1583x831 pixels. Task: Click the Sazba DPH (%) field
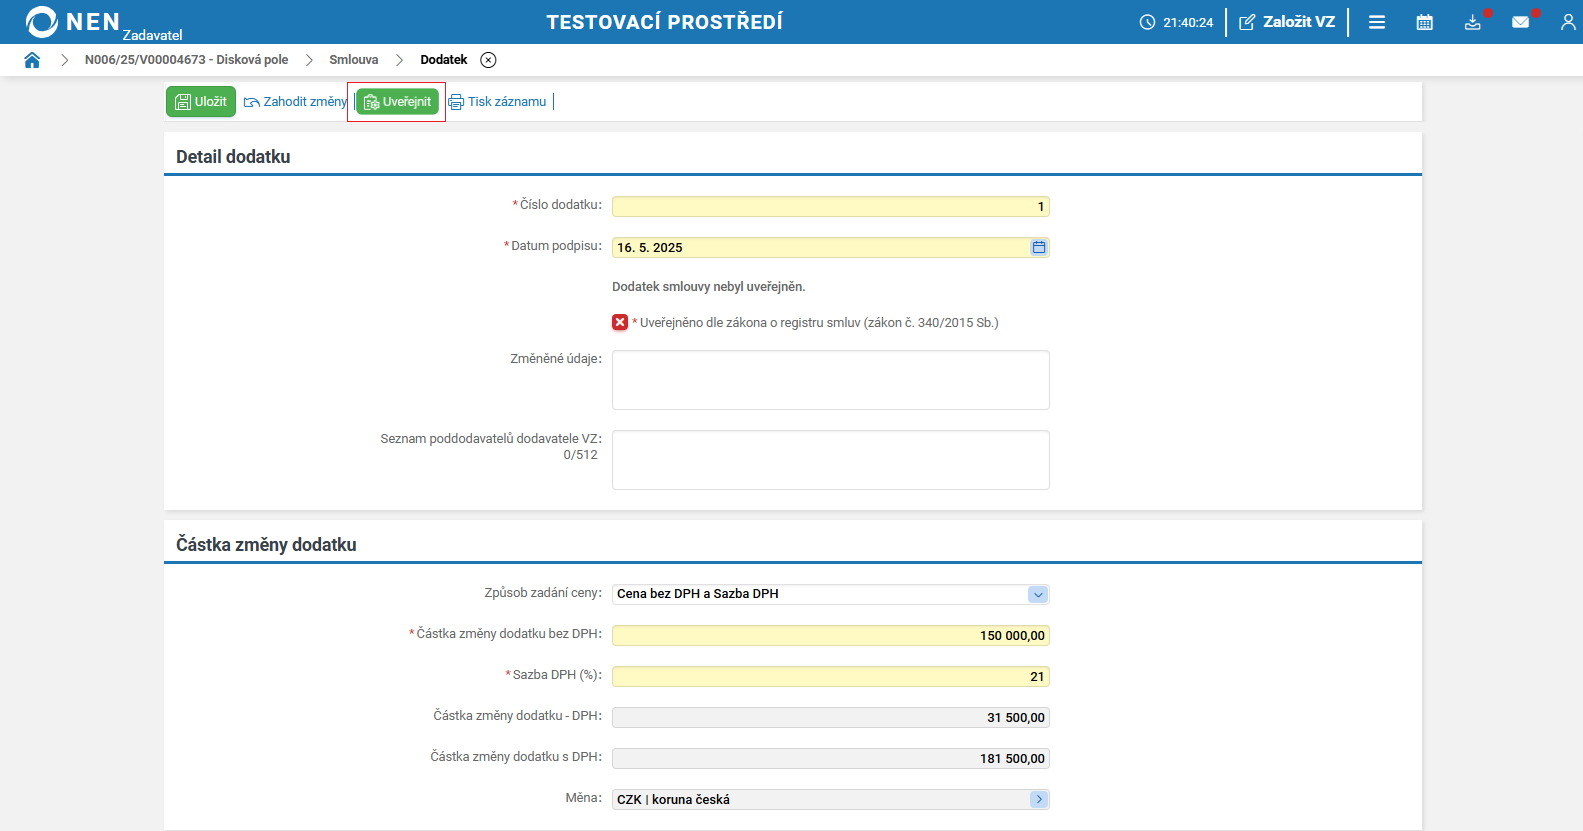click(830, 677)
